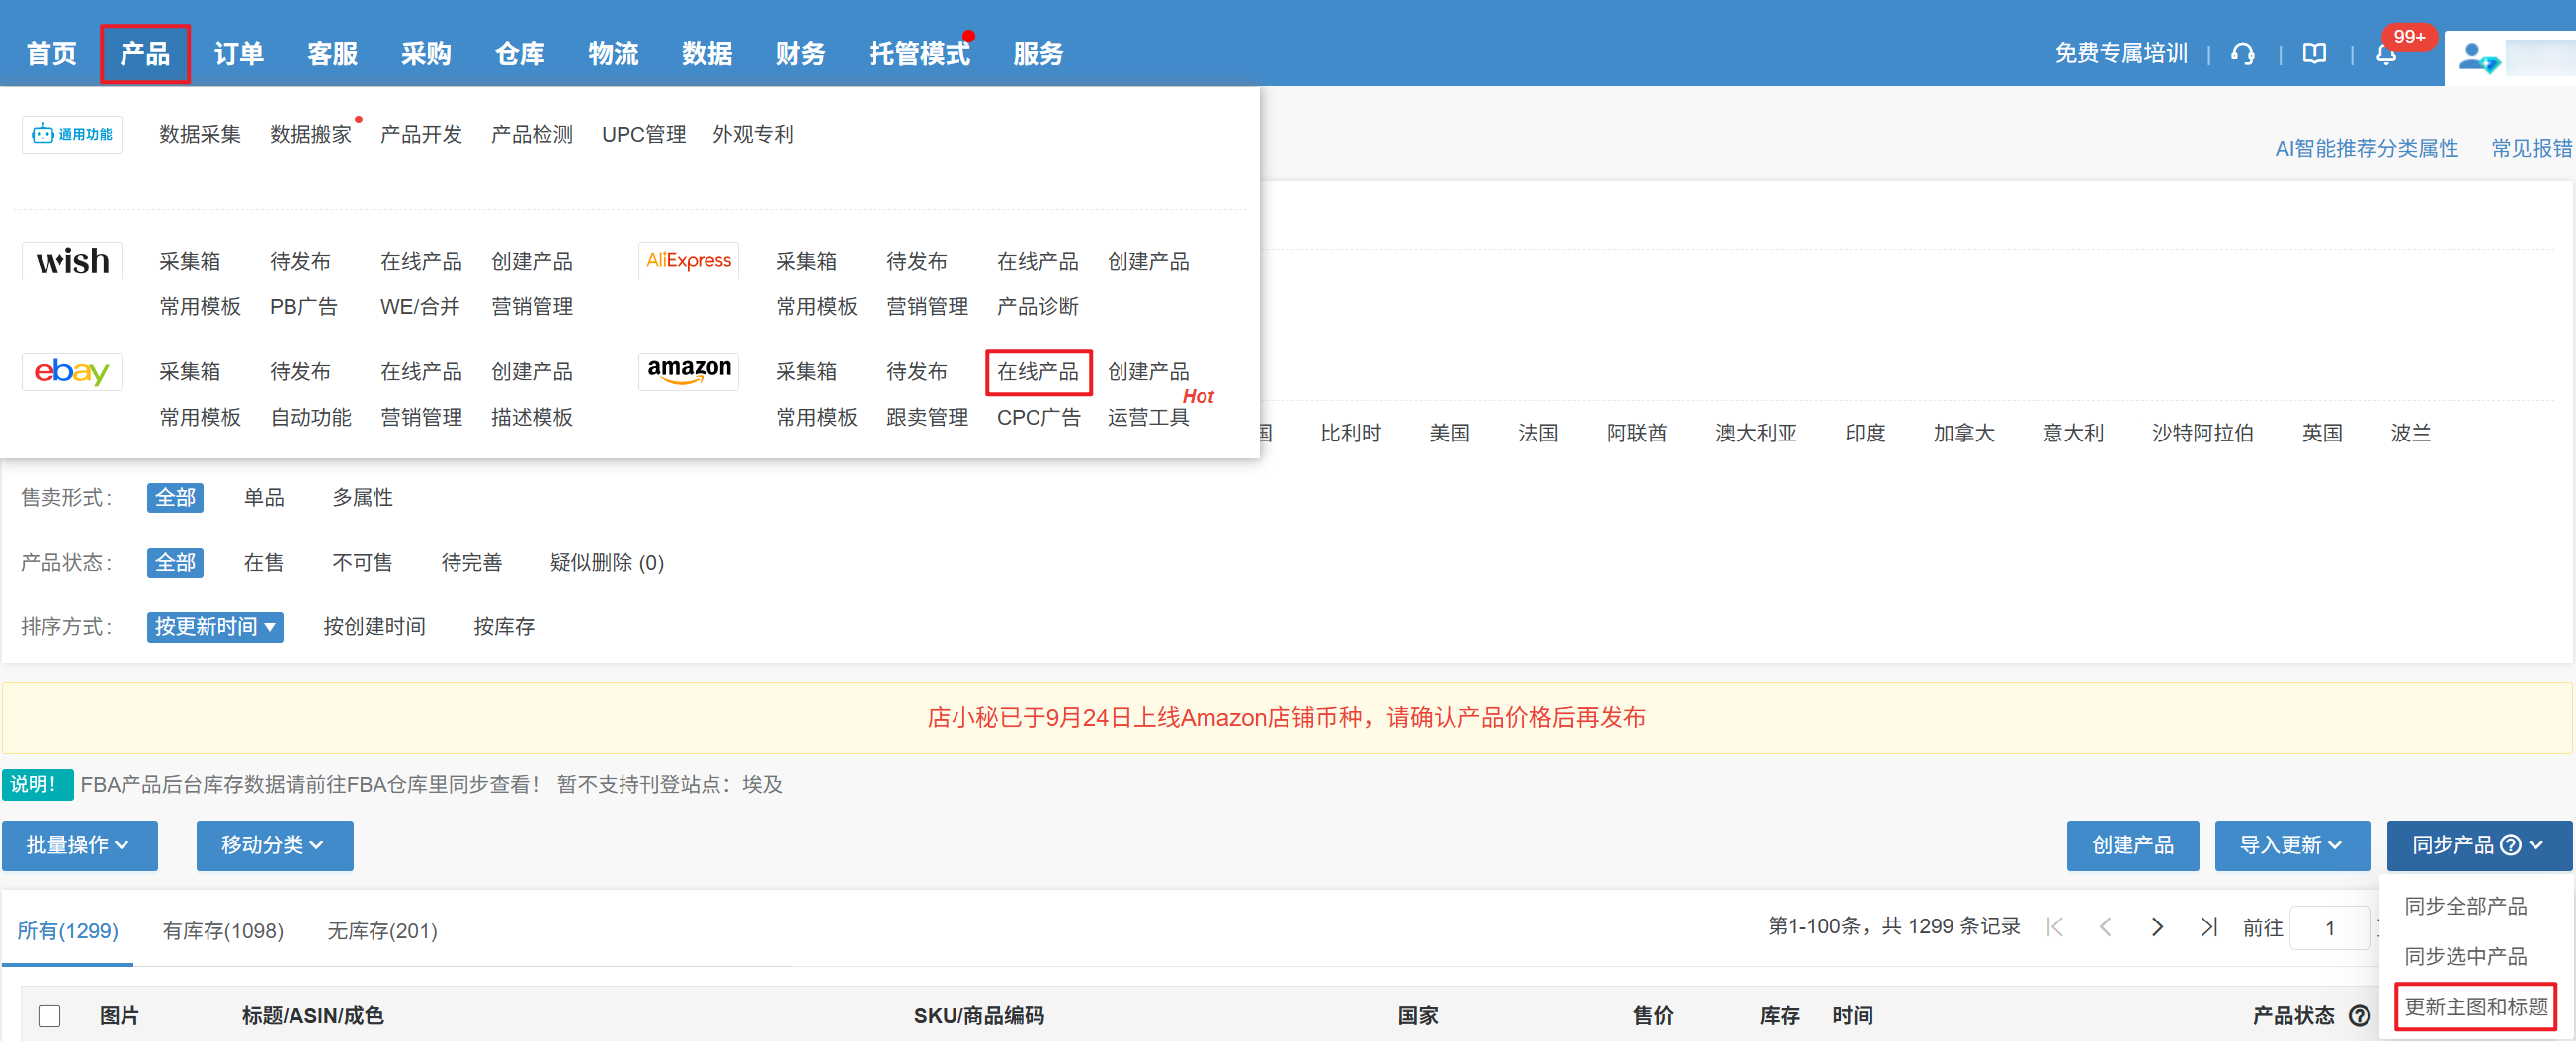Image resolution: width=2576 pixels, height=1041 pixels.
Task: Select the 在售 product status filter
Action: coord(264,562)
